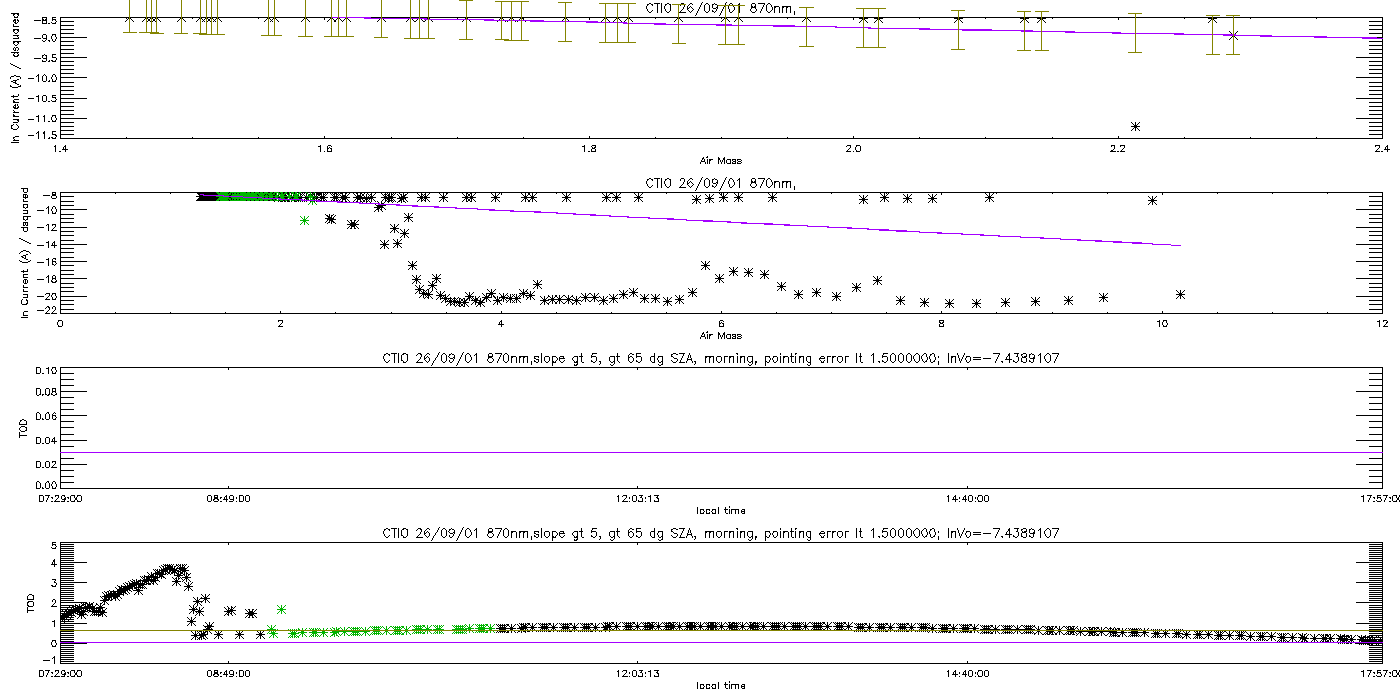1400x700 pixels.
Task: Click the third plot title containing "lnVo=-7.4389107"
Action: tap(721, 358)
